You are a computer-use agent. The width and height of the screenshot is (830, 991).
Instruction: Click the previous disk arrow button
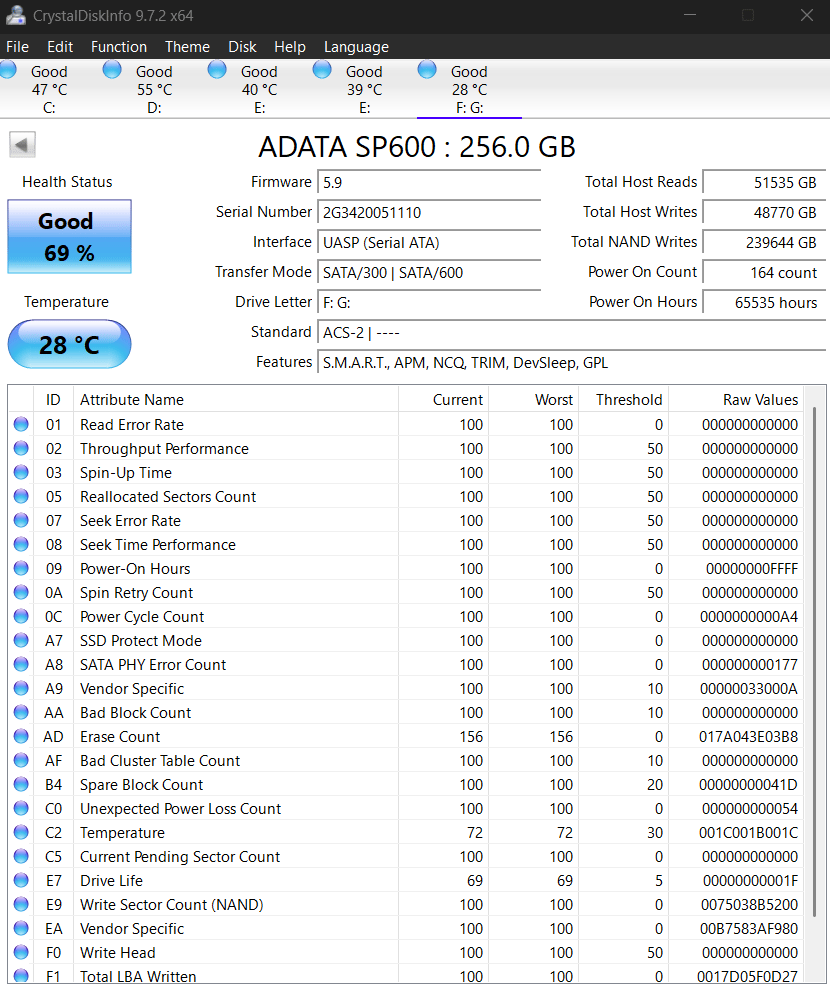pos(22,145)
